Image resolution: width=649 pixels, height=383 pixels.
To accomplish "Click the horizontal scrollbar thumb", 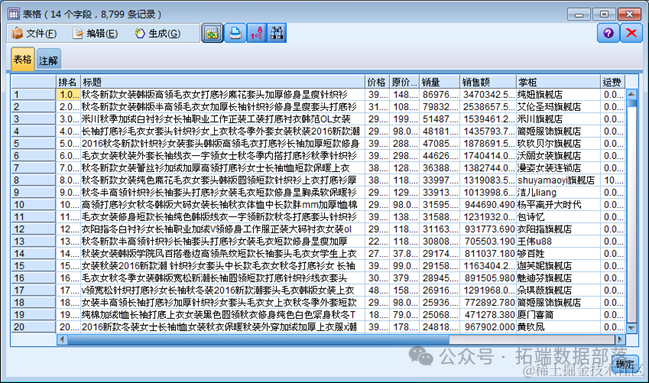I will (258, 340).
